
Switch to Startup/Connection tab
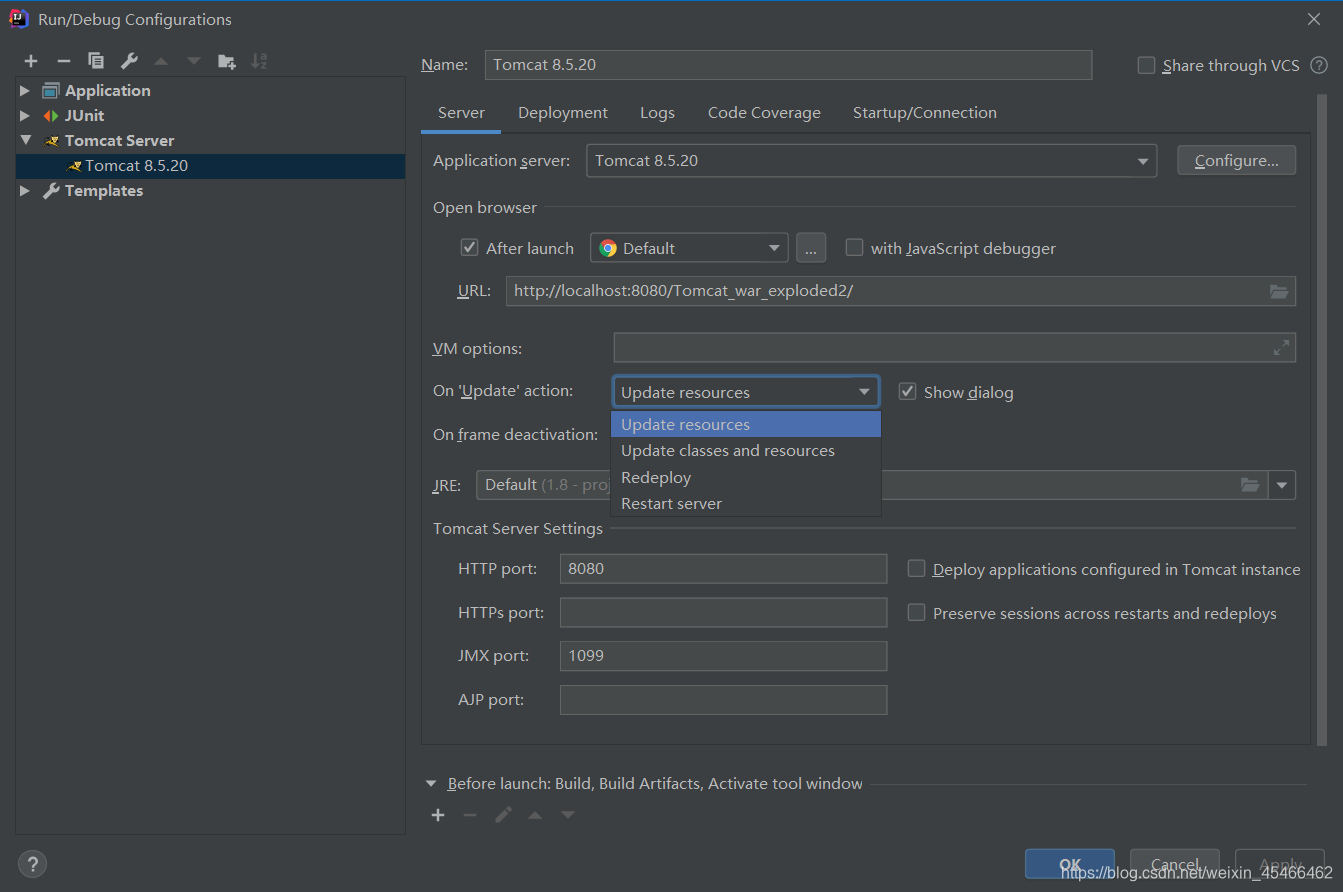[x=925, y=113]
